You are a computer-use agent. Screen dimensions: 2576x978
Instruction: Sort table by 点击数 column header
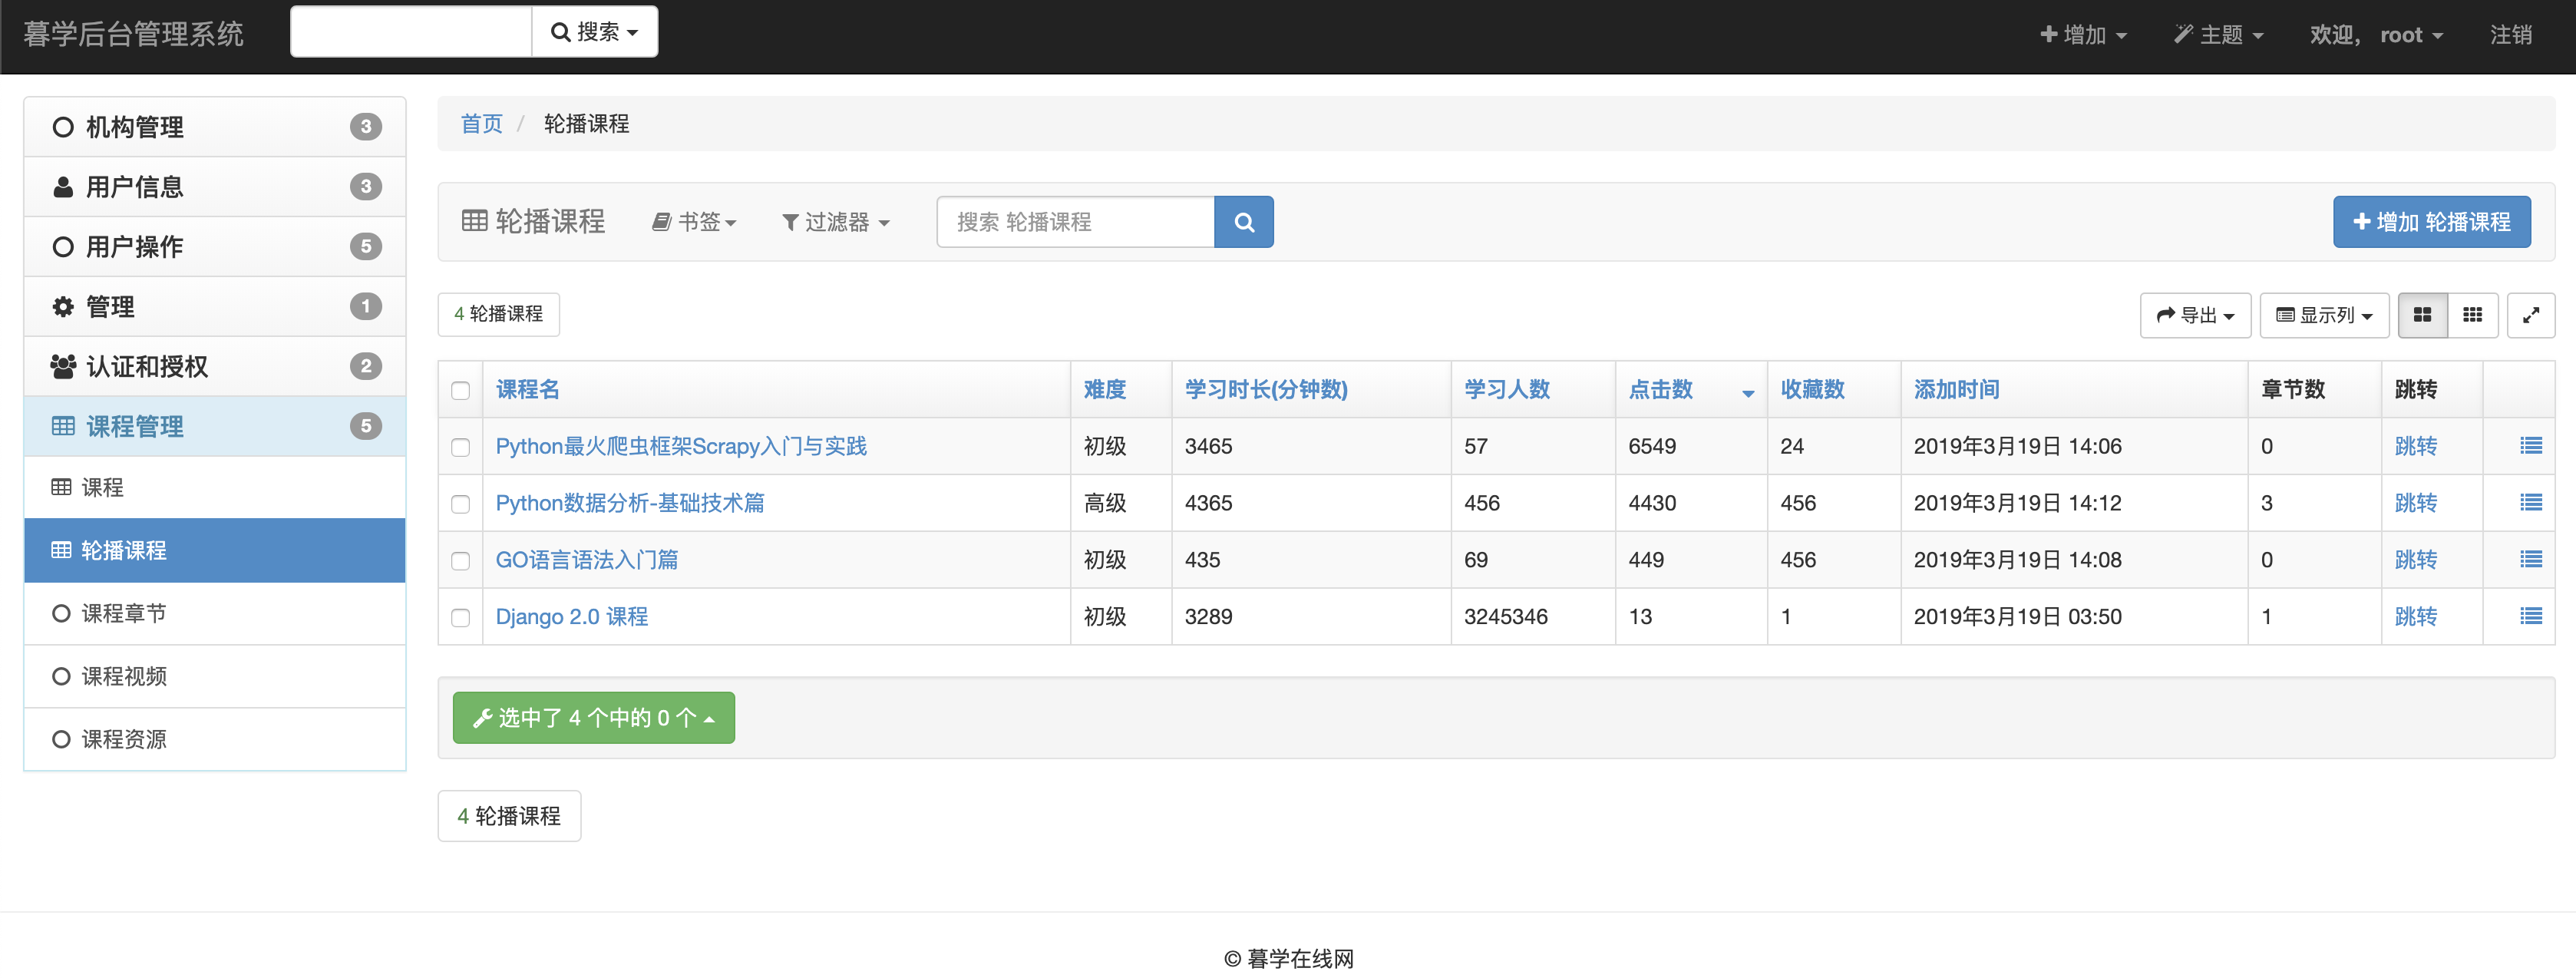(1660, 389)
